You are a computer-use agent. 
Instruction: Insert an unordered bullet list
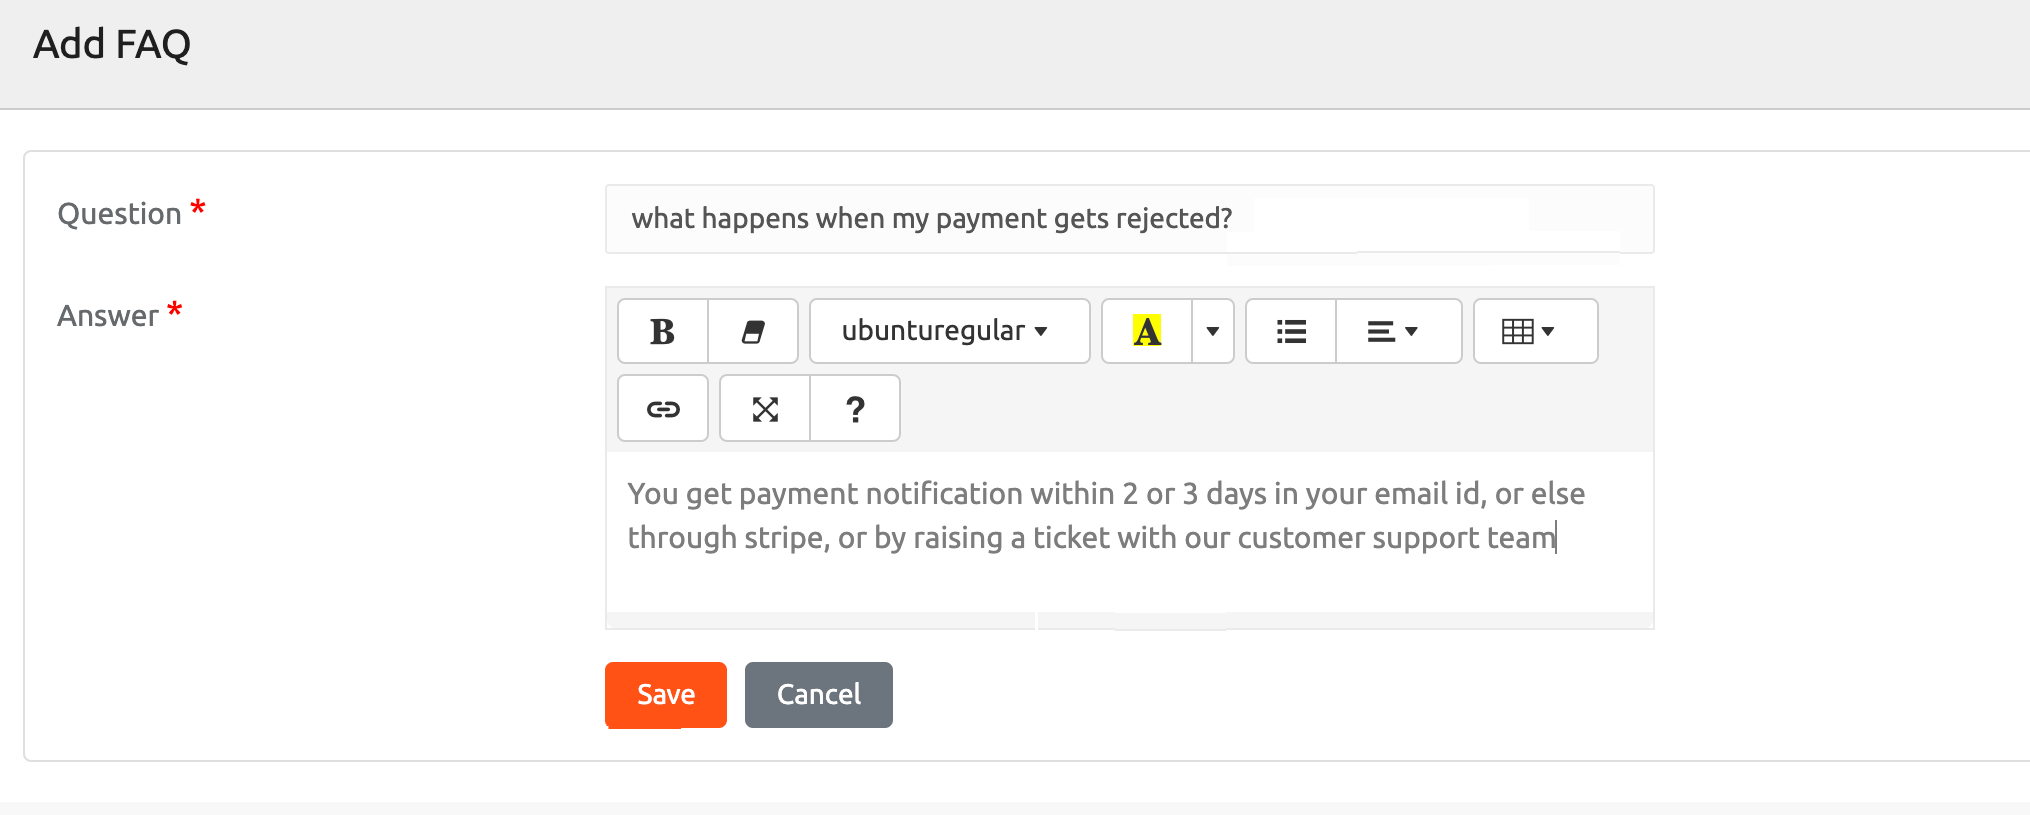1290,331
